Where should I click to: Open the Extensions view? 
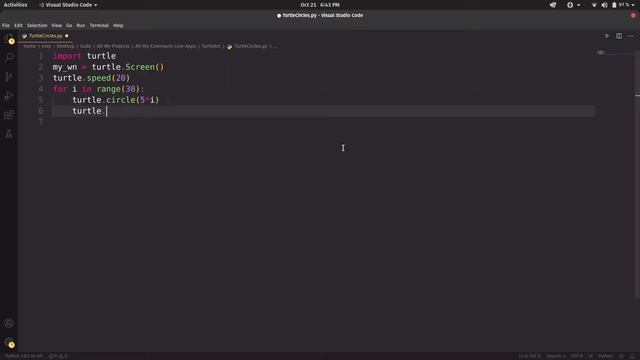[9, 115]
